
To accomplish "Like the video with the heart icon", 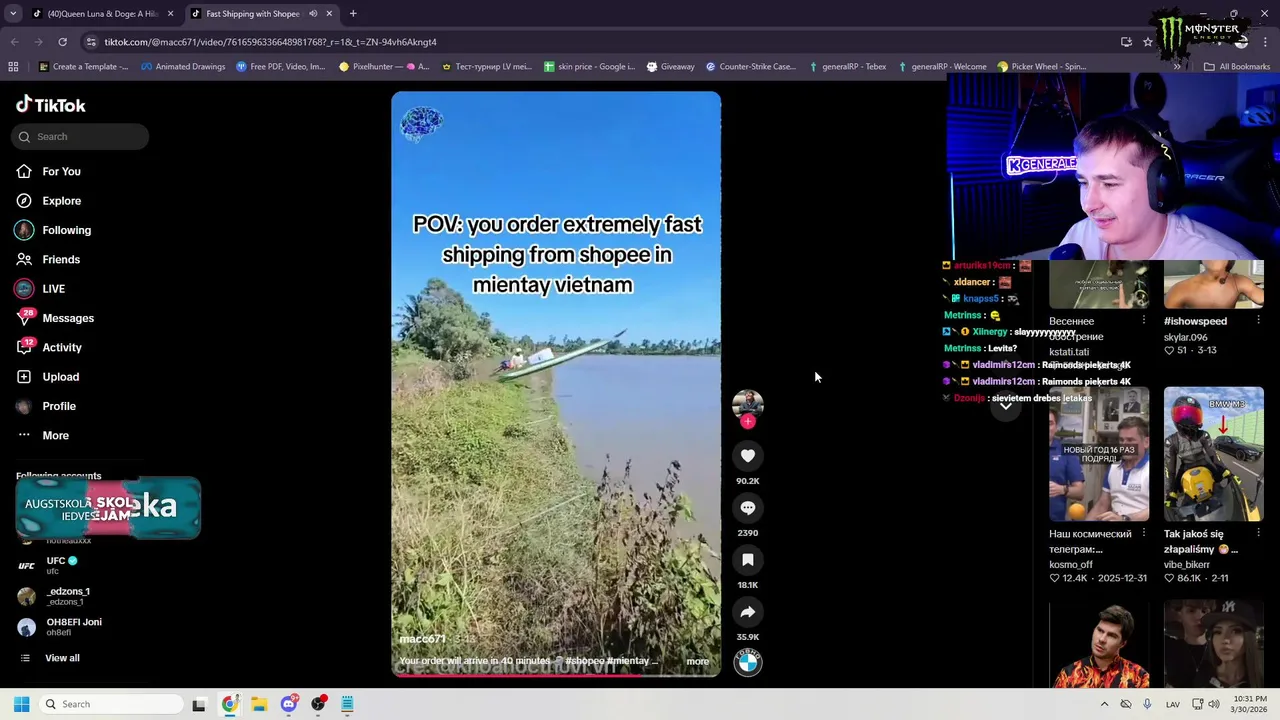I will click(747, 456).
